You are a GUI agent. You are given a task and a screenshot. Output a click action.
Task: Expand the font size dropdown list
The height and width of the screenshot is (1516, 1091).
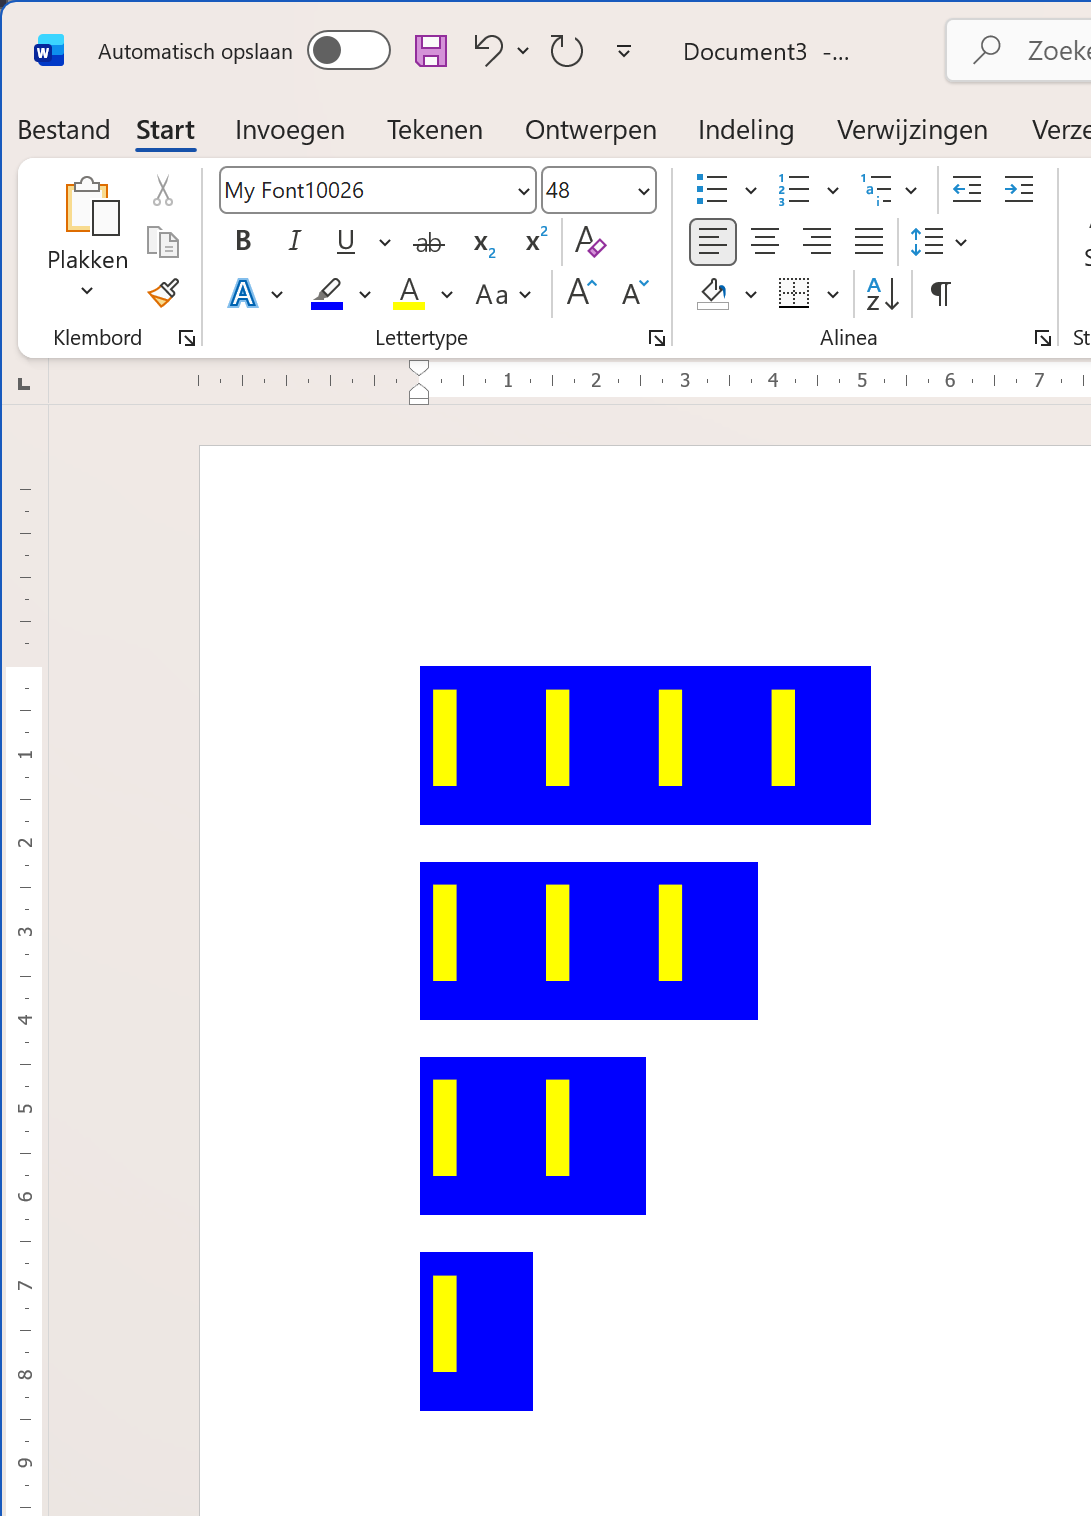click(x=643, y=191)
